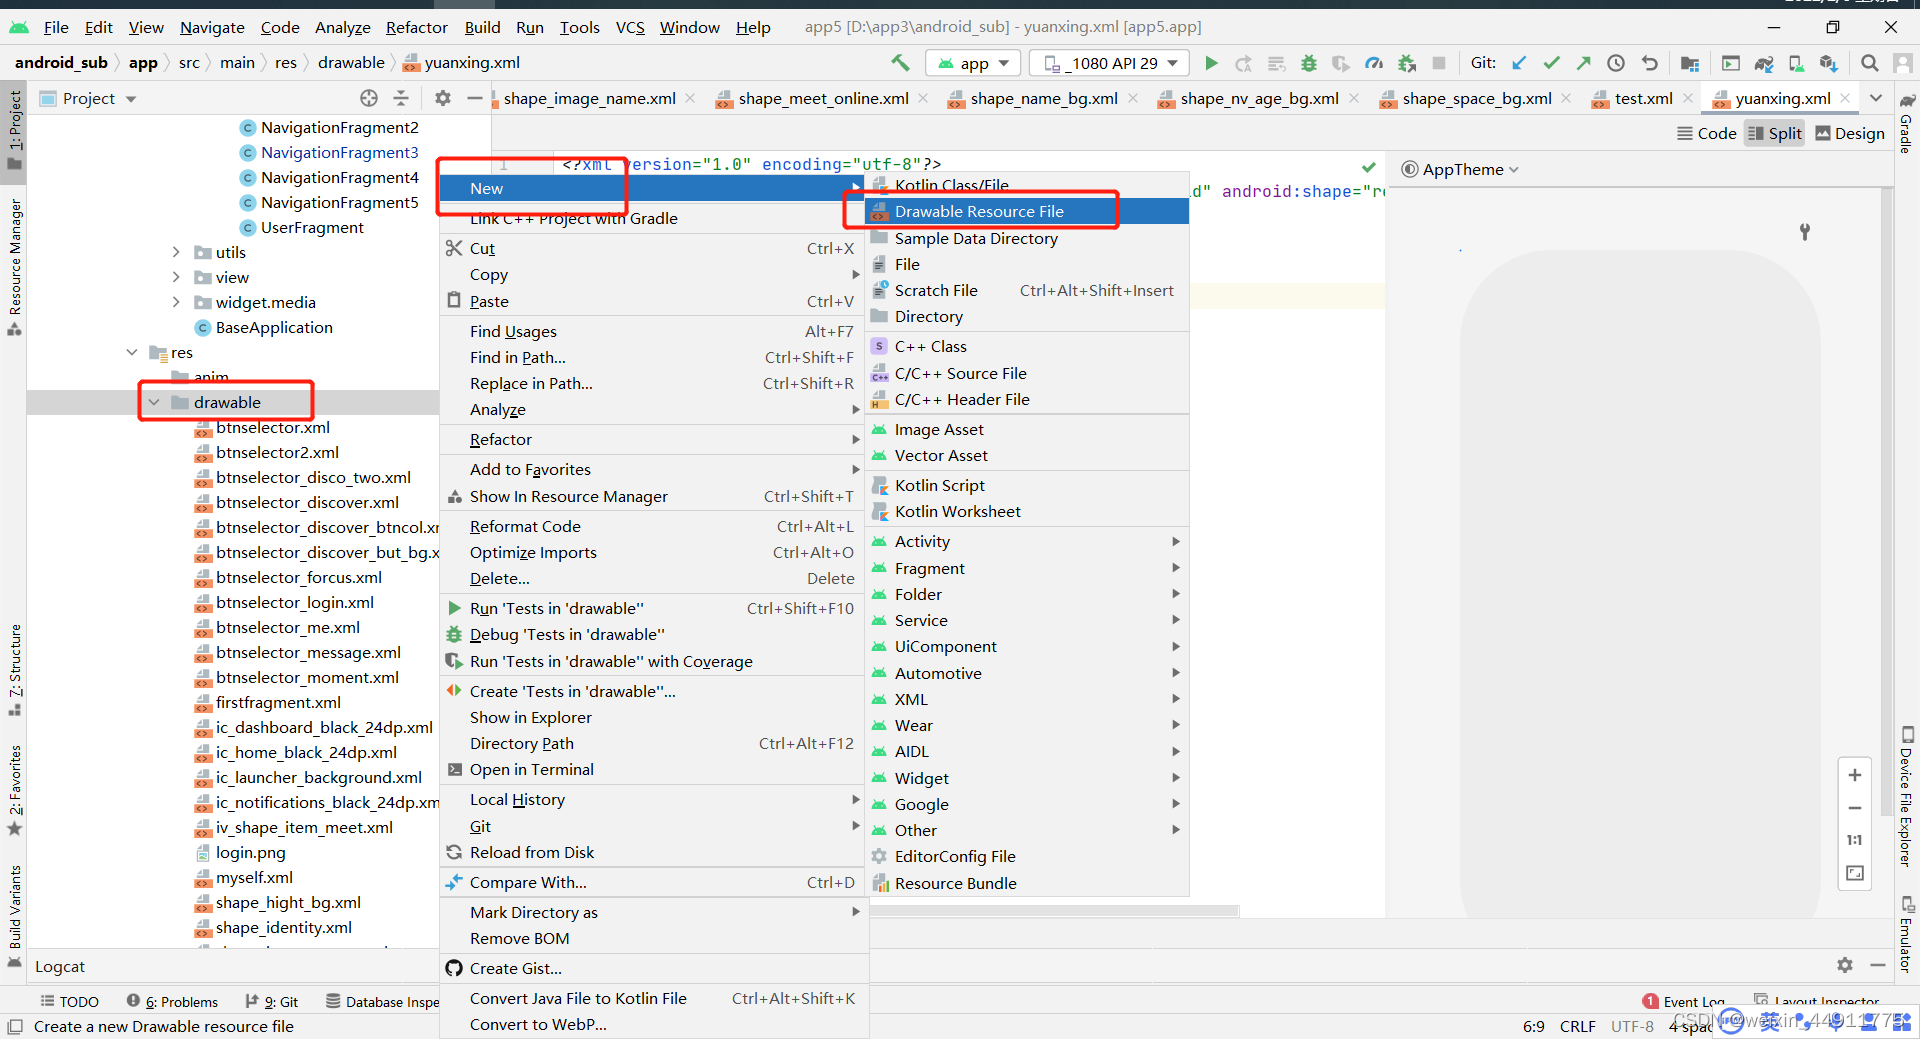Click CRLF line separator in status bar
Viewport: 1920px width, 1039px height.
click(1577, 1026)
